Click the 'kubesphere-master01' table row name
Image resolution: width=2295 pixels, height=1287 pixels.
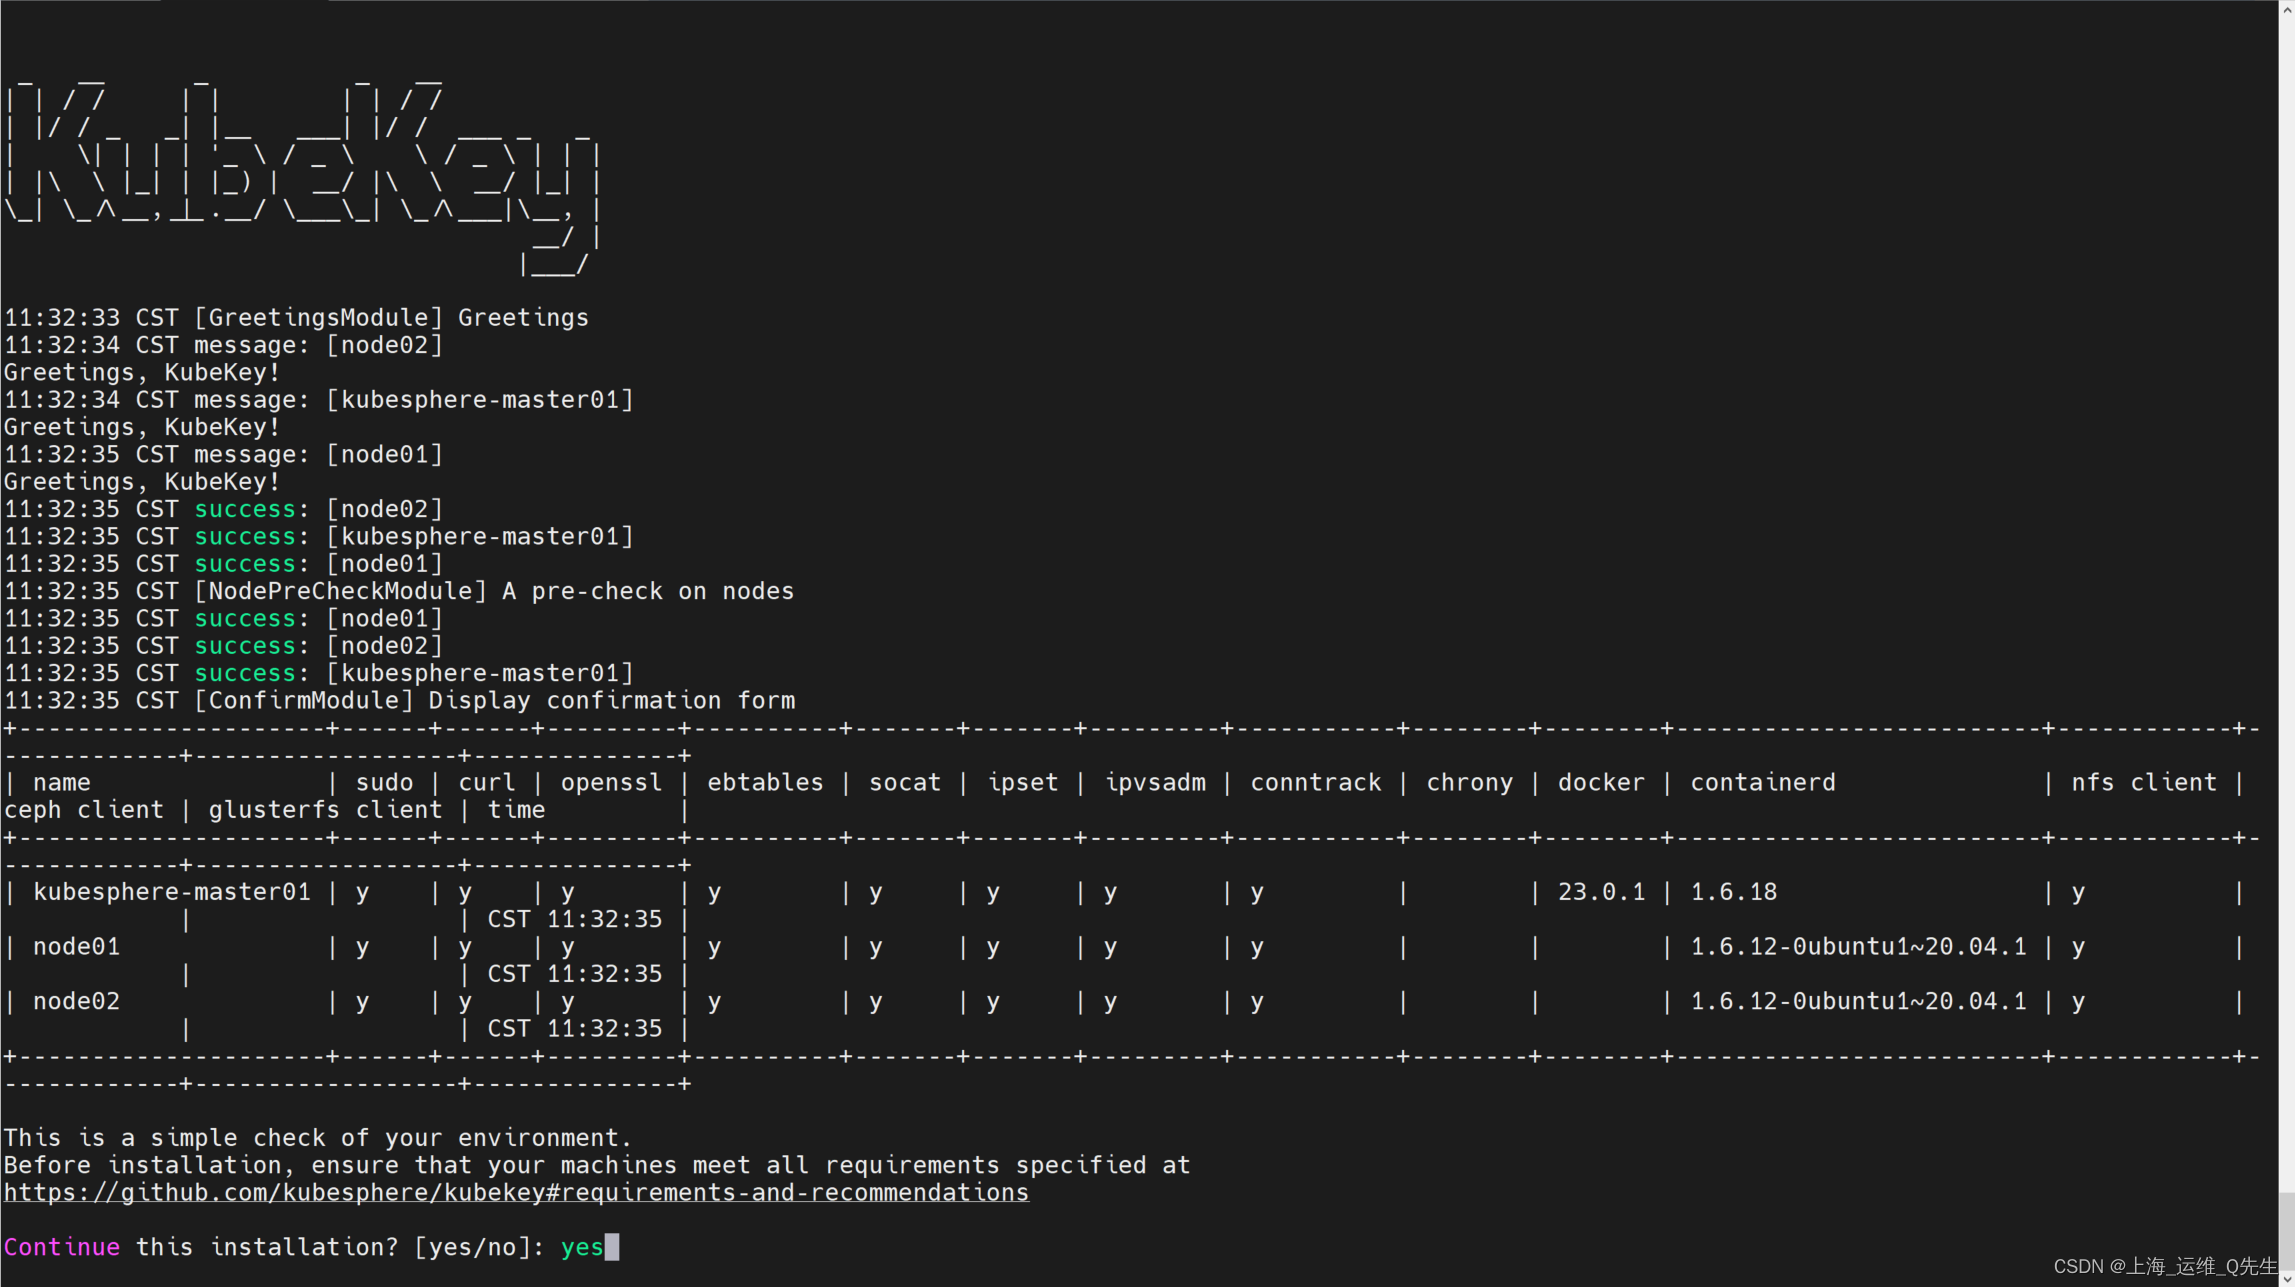[x=172, y=892]
